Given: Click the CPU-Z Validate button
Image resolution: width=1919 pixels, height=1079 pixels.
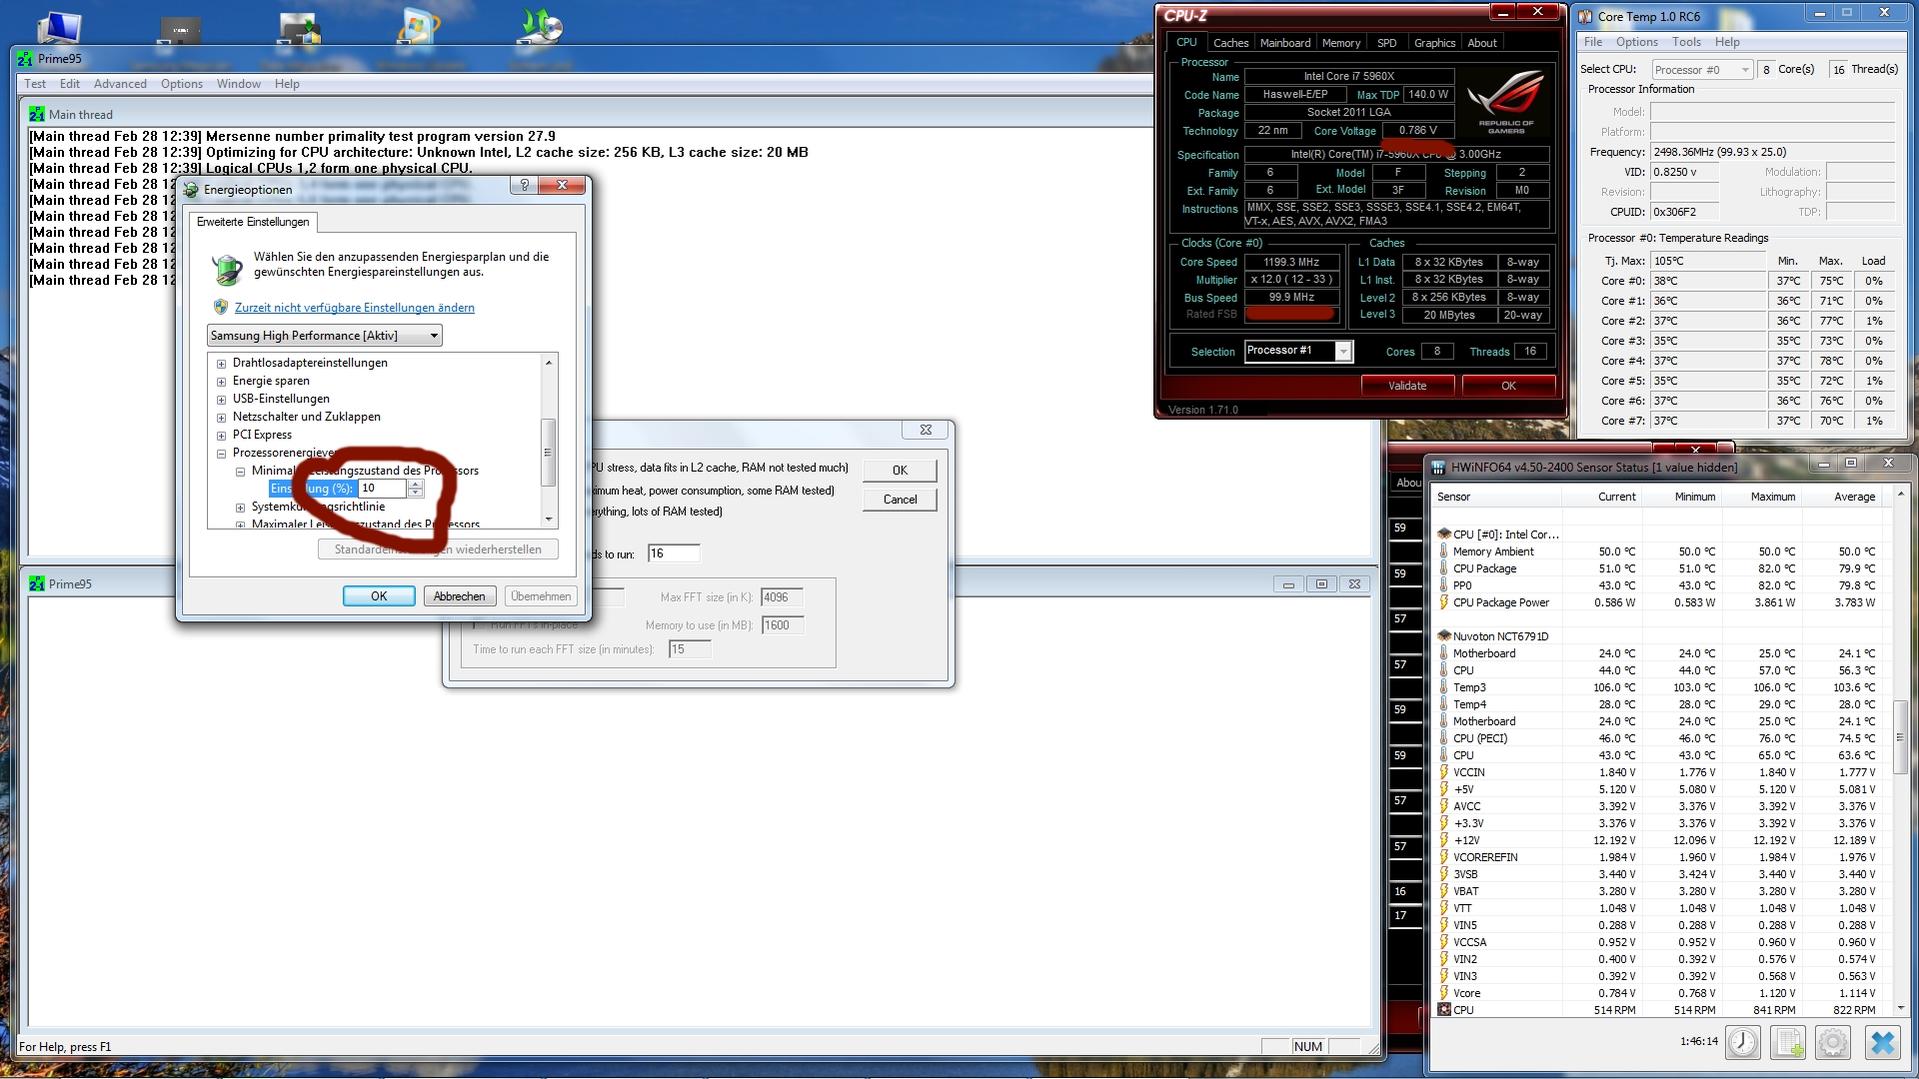Looking at the screenshot, I should [1407, 386].
